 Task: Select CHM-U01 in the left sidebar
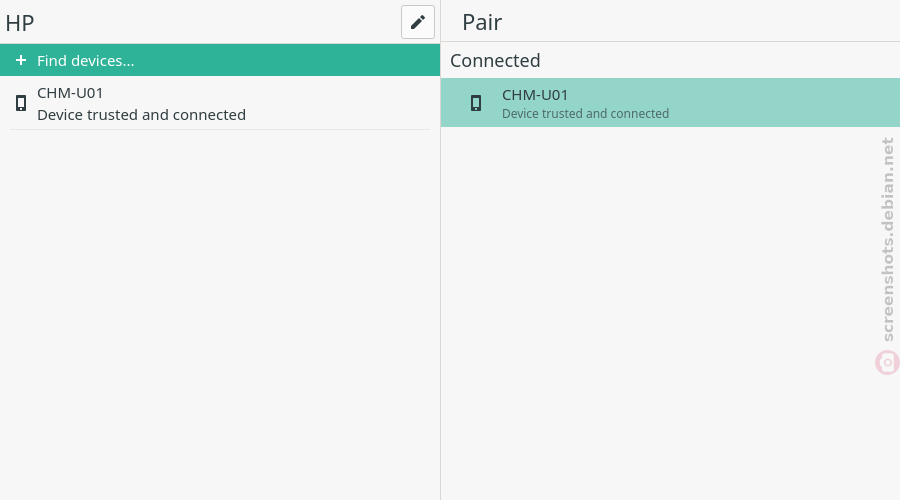pos(220,103)
